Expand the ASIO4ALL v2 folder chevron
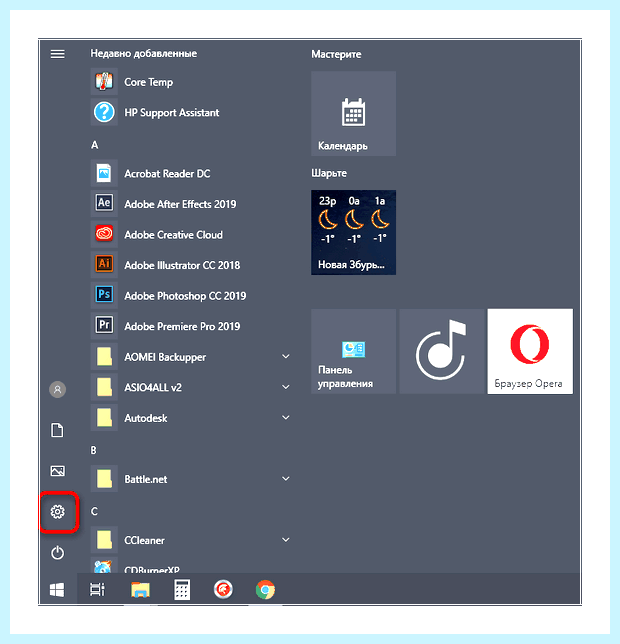Image resolution: width=620 pixels, height=644 pixels. (x=286, y=387)
